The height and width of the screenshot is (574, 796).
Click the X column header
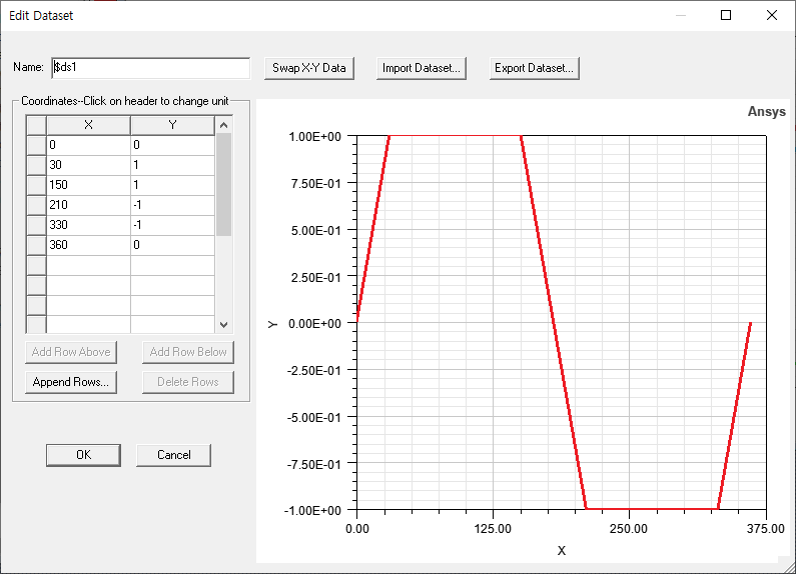coord(88,125)
